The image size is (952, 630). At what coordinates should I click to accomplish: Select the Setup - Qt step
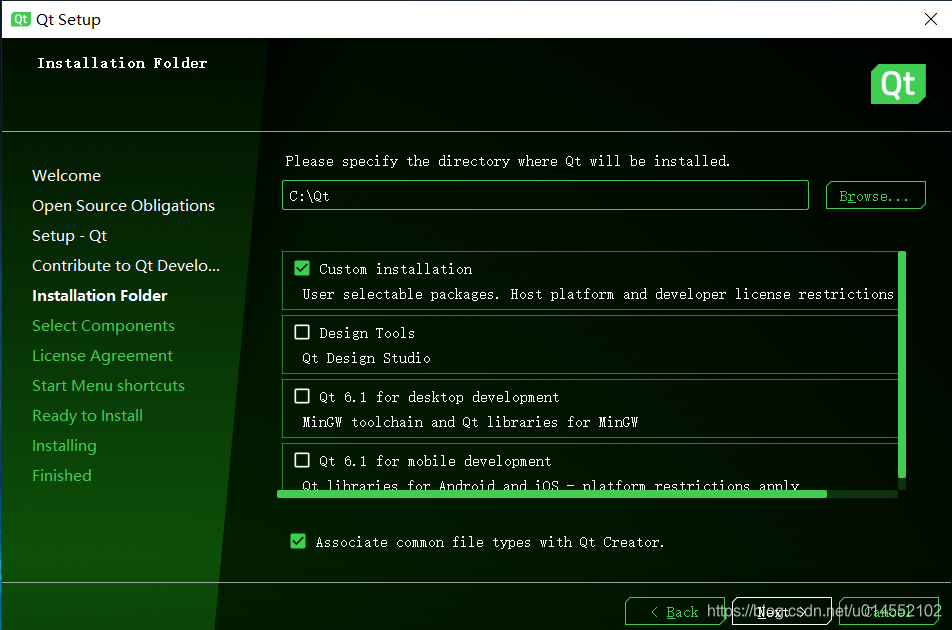click(69, 235)
